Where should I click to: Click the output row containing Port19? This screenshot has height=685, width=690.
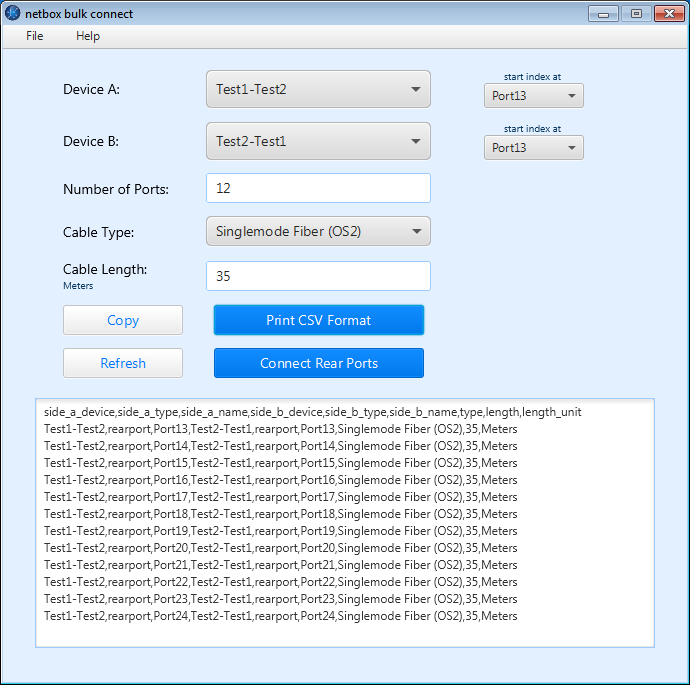tap(280, 531)
